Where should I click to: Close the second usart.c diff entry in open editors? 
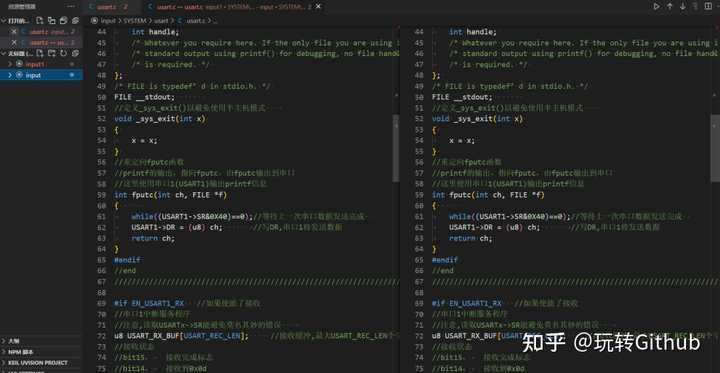[x=14, y=43]
